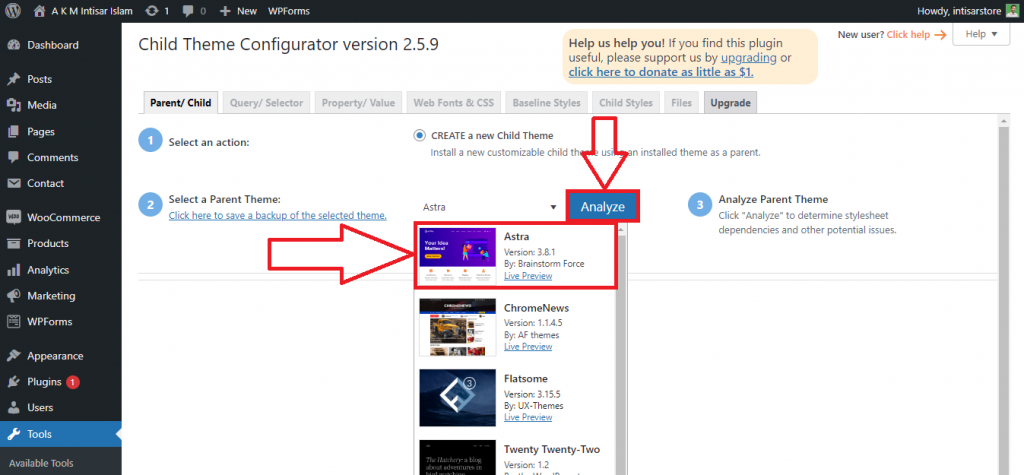Click the backup of the selected theme link
The image size is (1024, 475).
click(x=278, y=215)
